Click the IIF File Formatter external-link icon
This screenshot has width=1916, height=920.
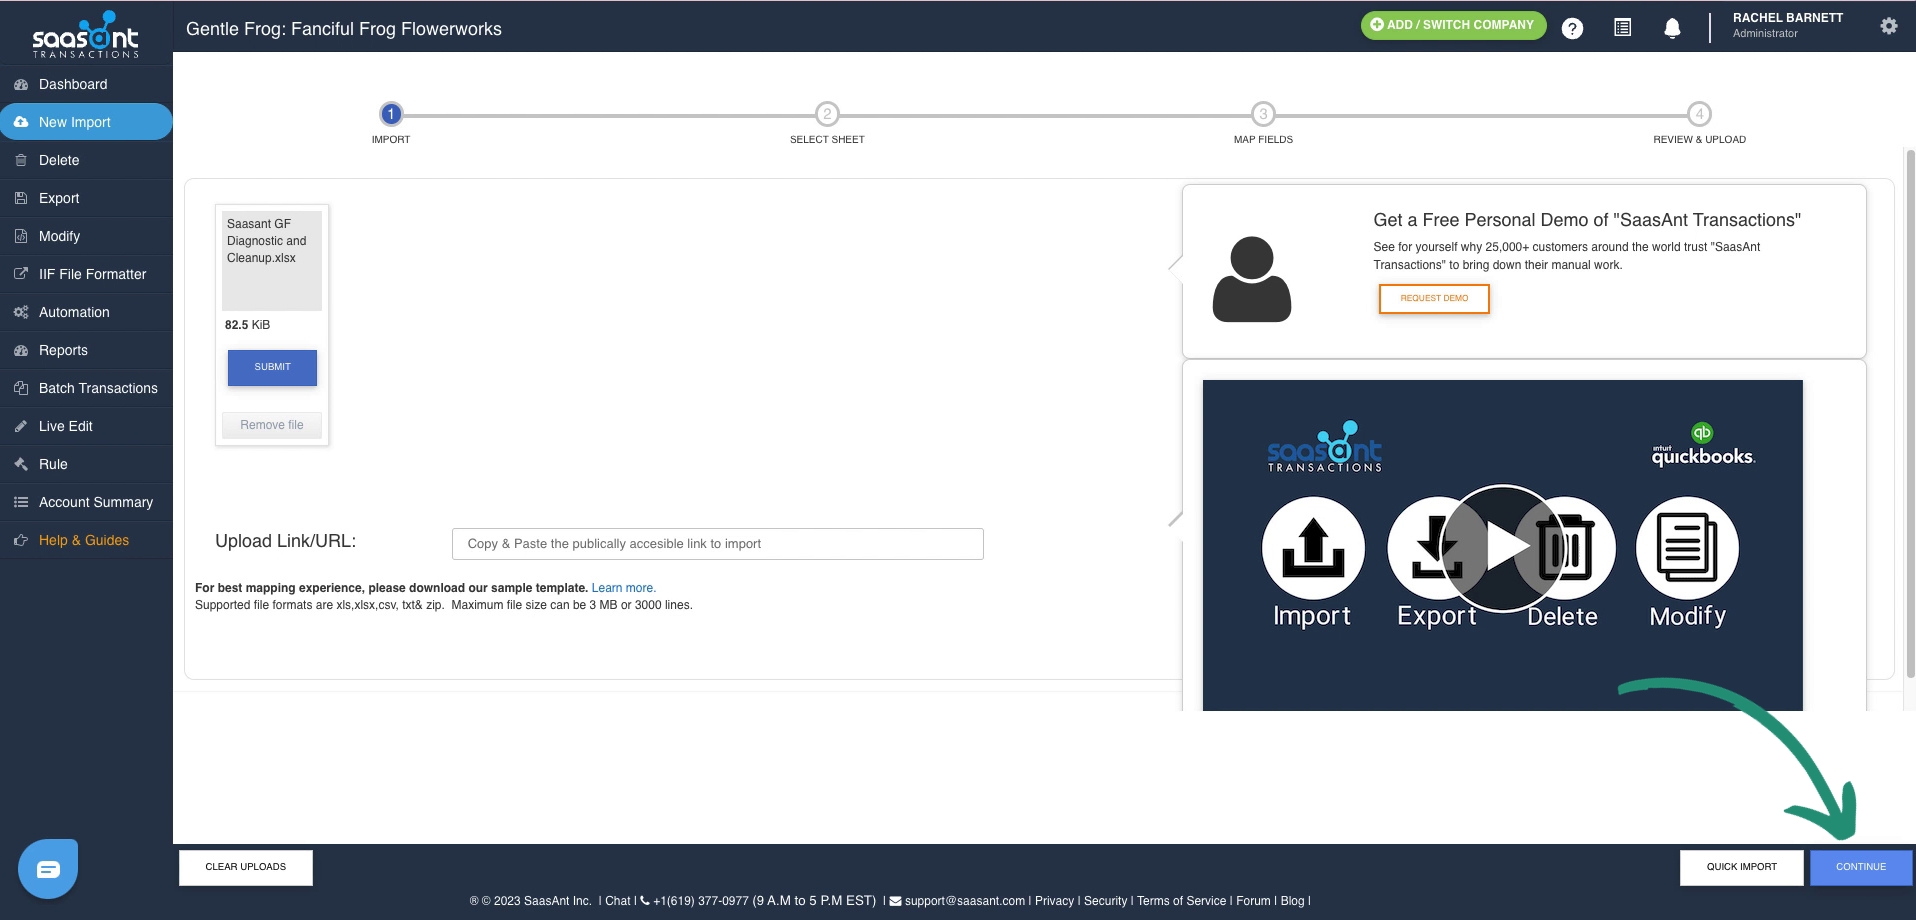point(21,273)
